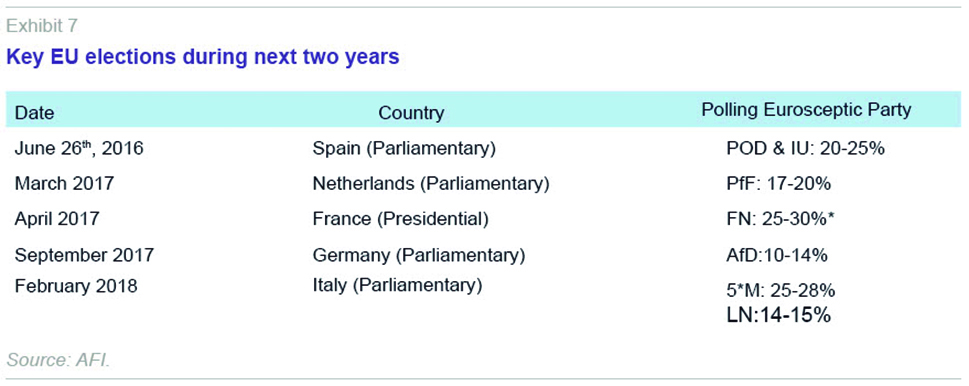Click France (Presidential) country cell
This screenshot has width=969, height=386.
click(400, 219)
